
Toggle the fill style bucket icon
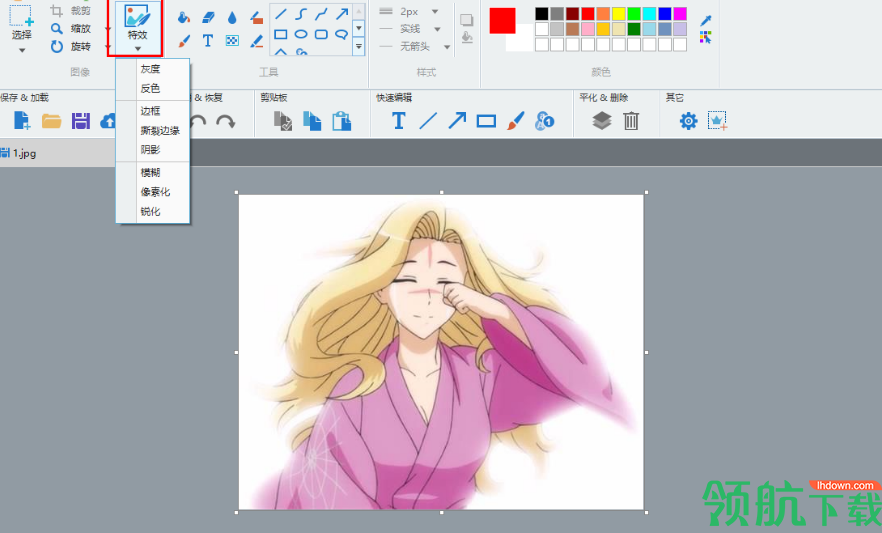[x=466, y=38]
